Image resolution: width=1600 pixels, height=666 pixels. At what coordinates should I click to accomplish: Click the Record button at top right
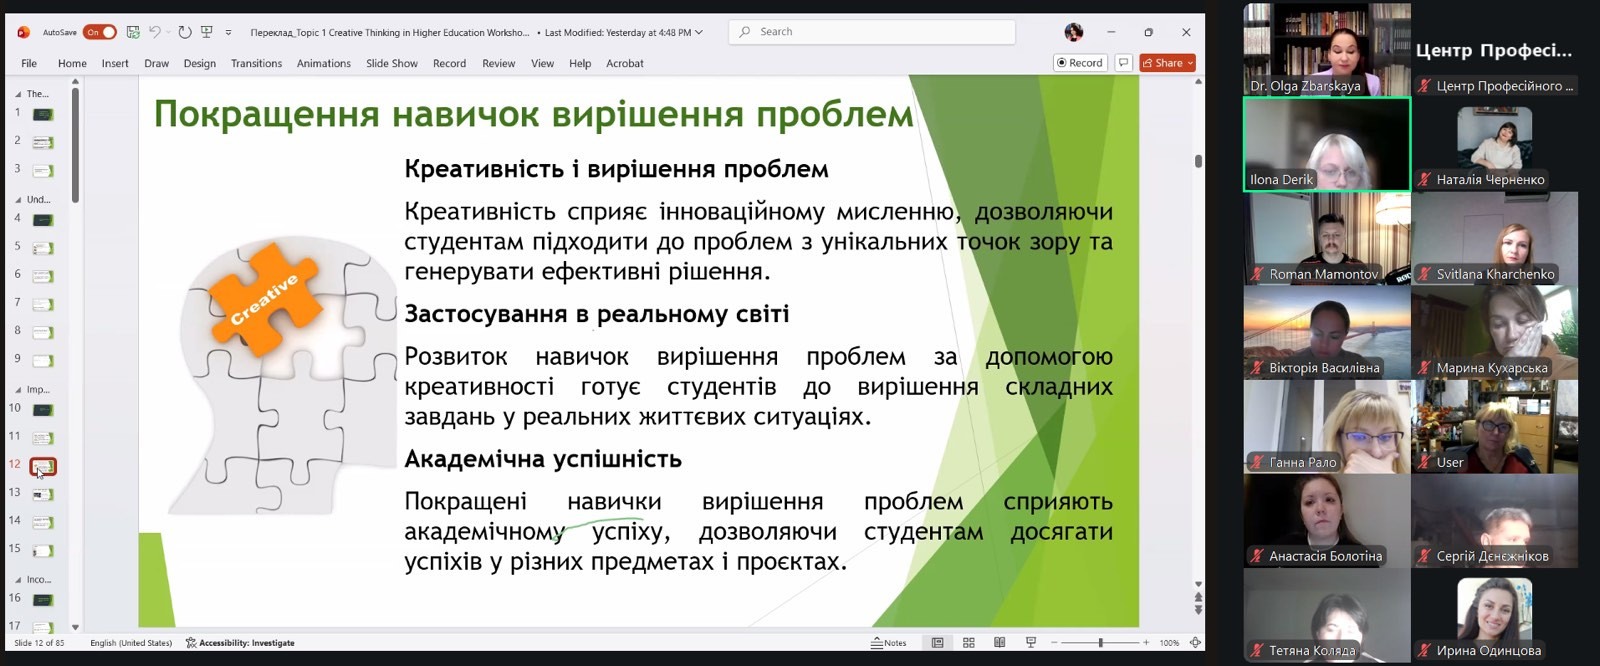[1080, 63]
